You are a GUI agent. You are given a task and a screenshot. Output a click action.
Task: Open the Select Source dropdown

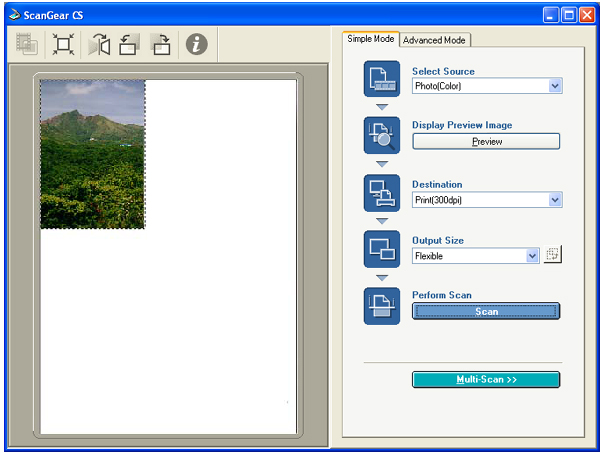tap(487, 86)
